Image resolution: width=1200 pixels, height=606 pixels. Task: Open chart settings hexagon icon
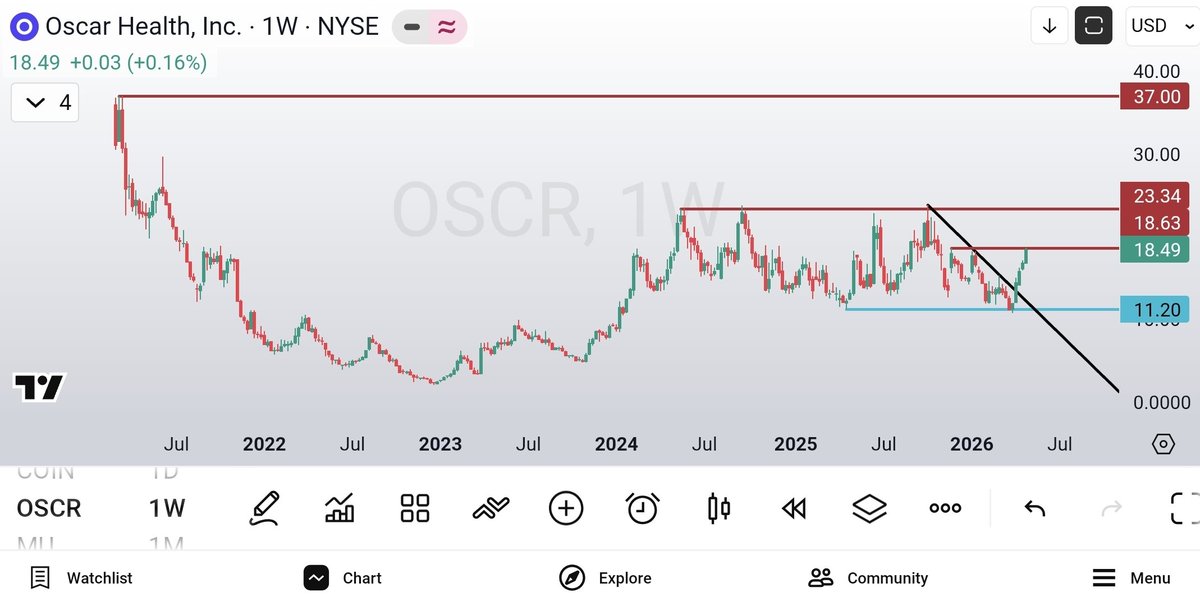(1163, 444)
